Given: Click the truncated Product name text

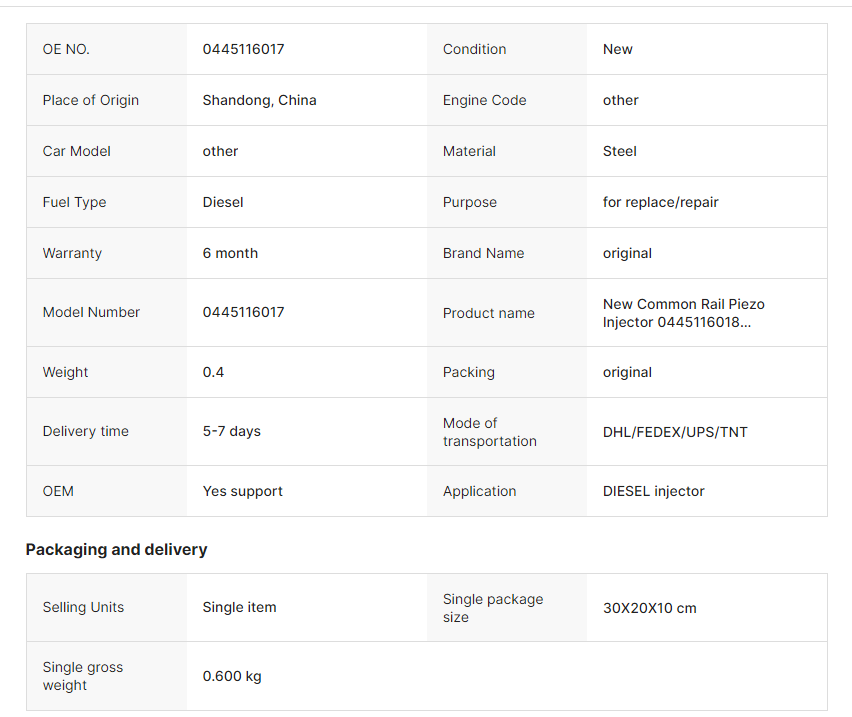Looking at the screenshot, I should pos(684,313).
